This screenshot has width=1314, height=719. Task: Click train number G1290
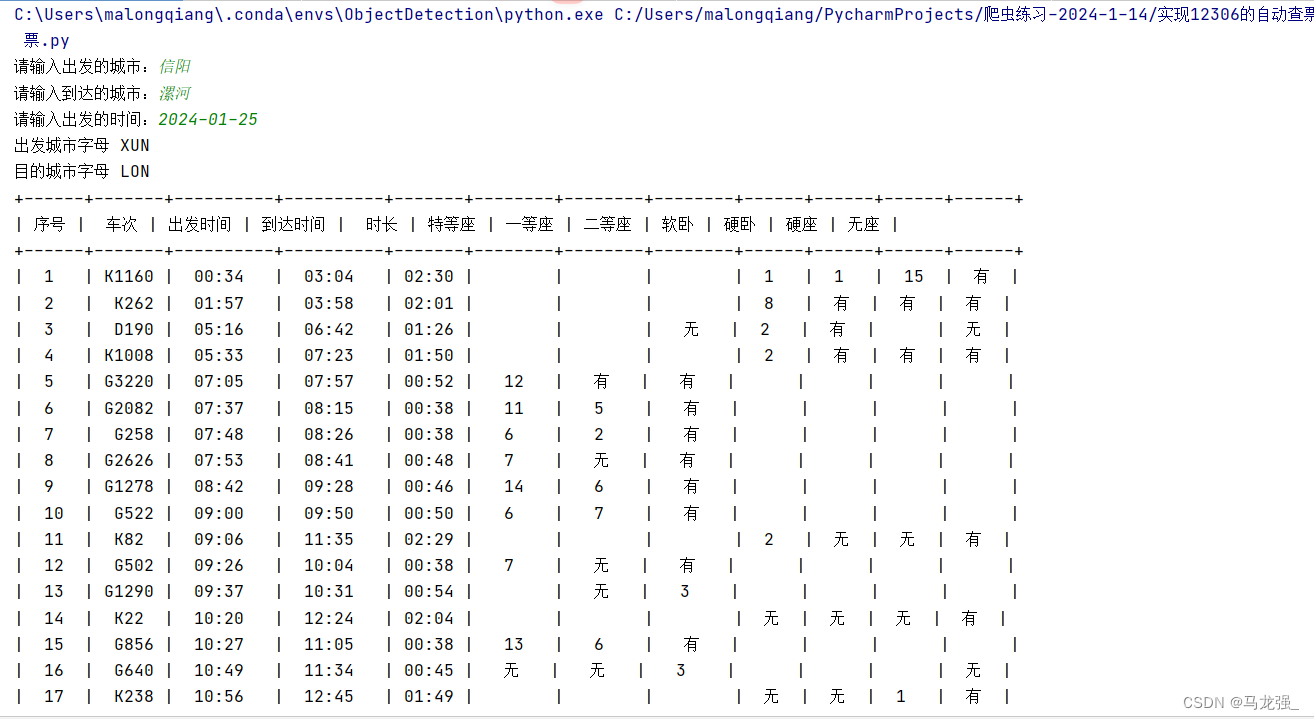coord(129,592)
